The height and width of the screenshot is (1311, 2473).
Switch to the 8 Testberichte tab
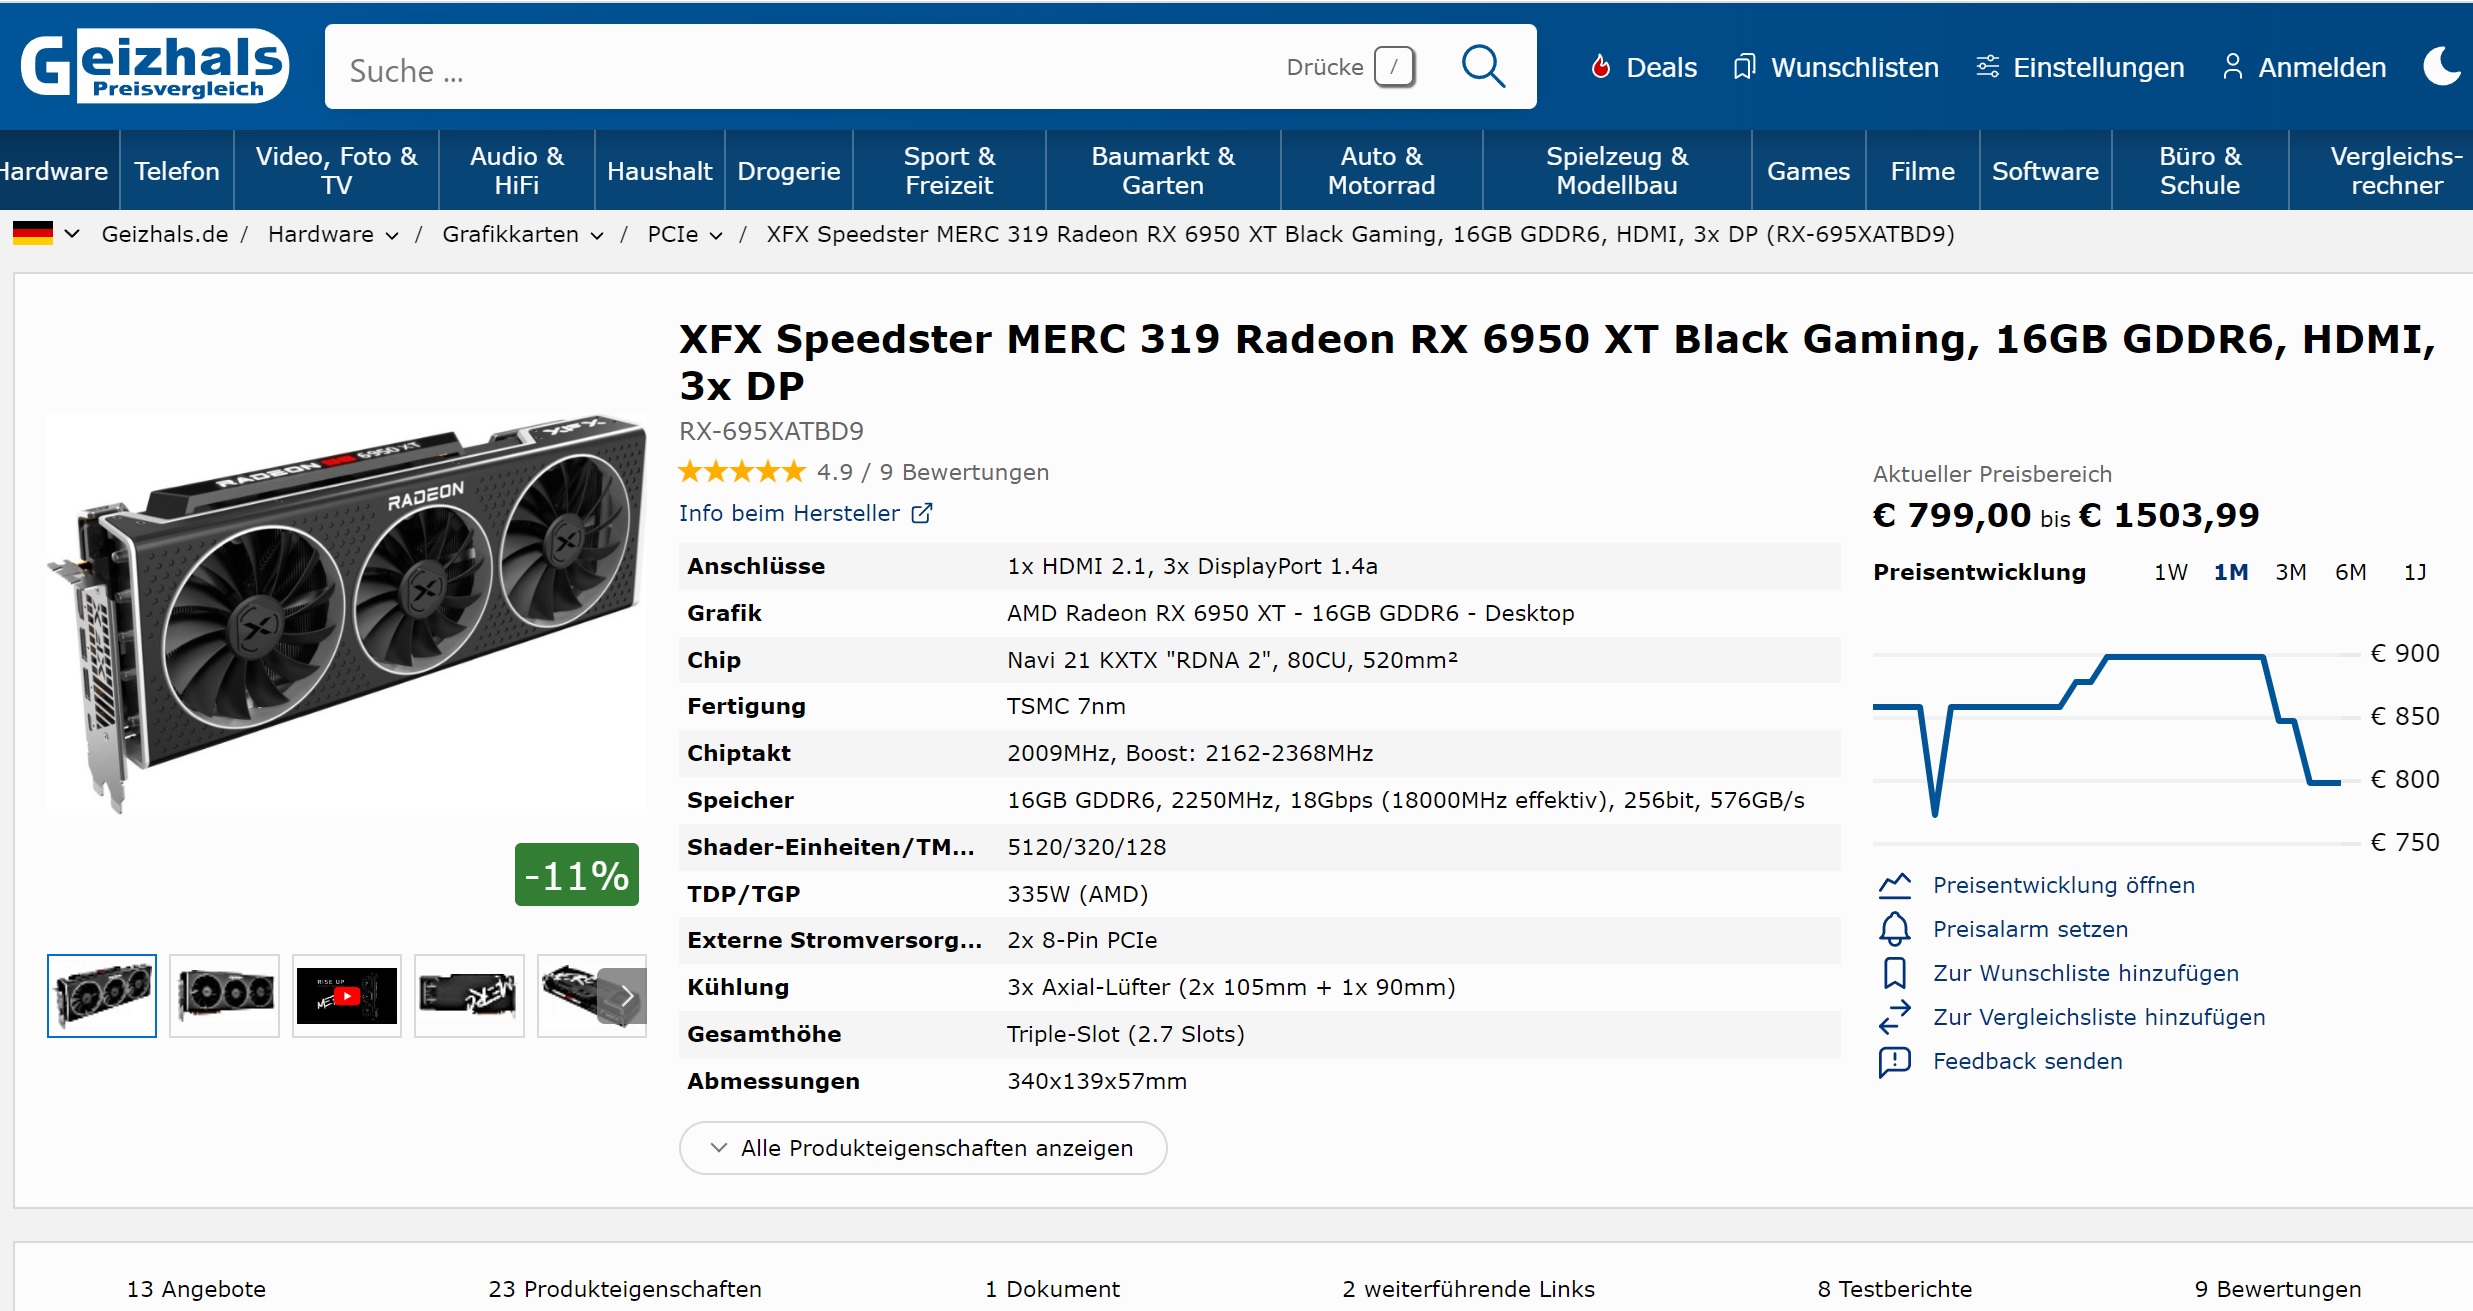tap(1894, 1289)
